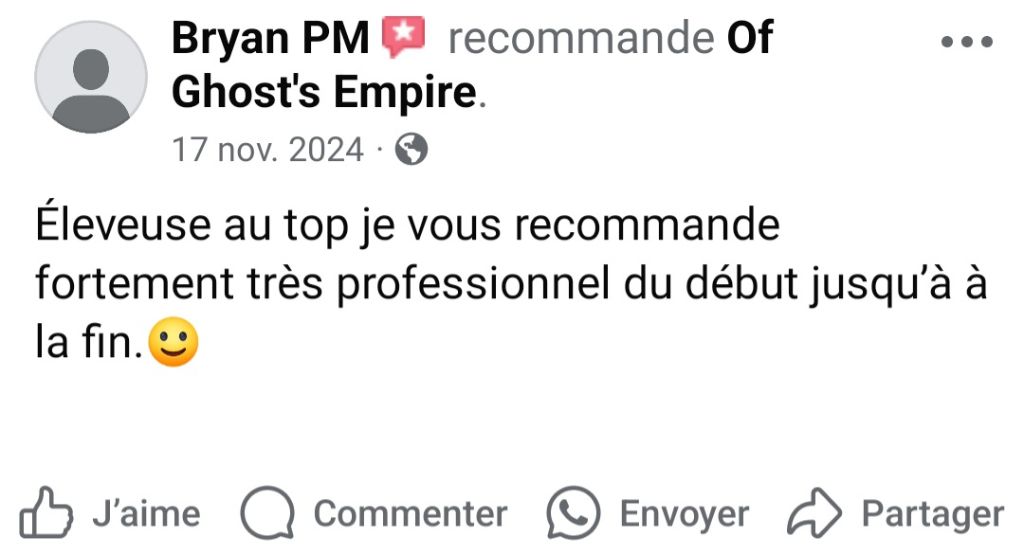
Task: Toggle the J'aime like label
Action: [146, 514]
